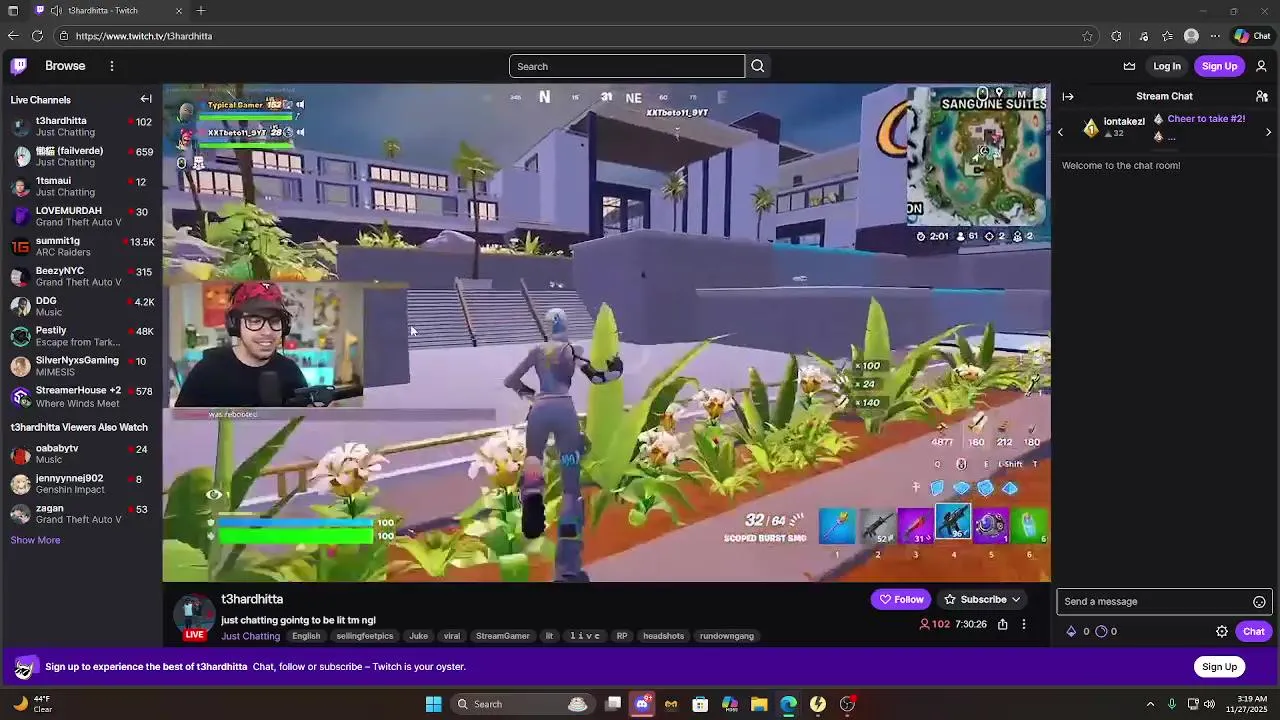The height and width of the screenshot is (720, 1280).
Task: Open jennyynne902 channel in sidebar
Action: coord(81,484)
